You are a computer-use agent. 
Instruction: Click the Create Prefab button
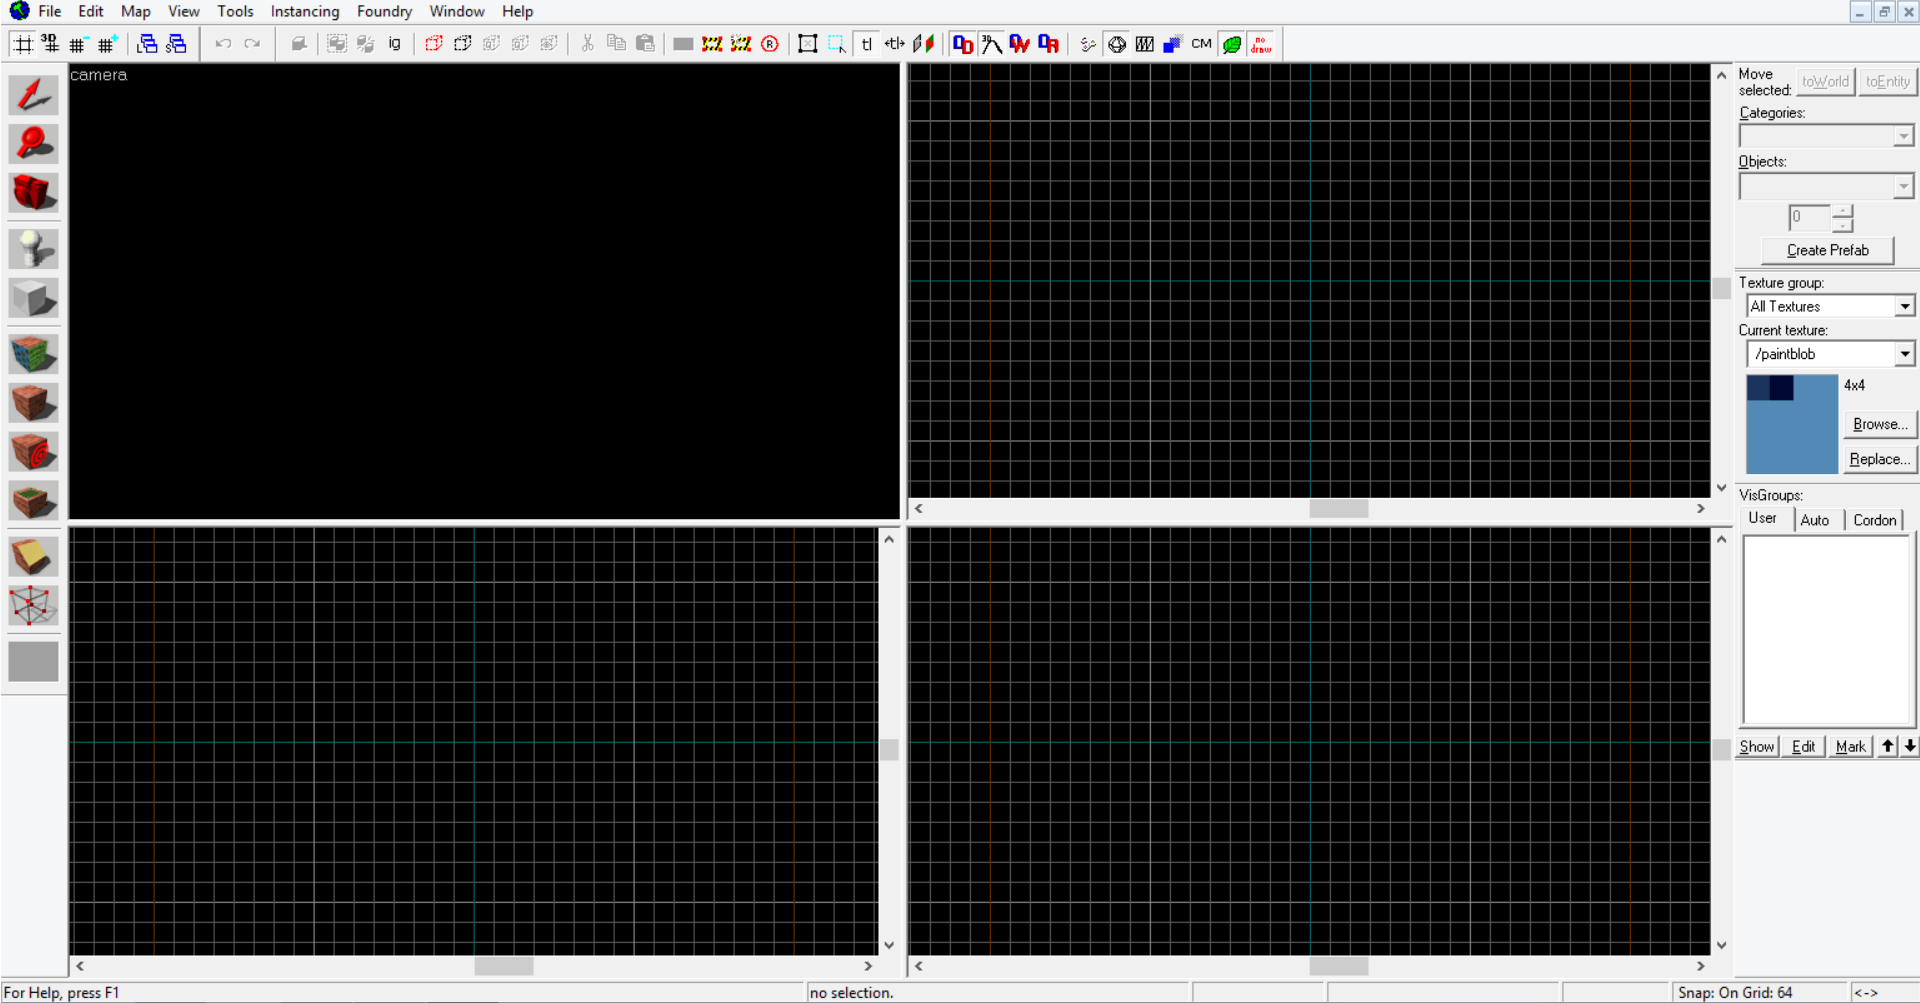click(1827, 250)
